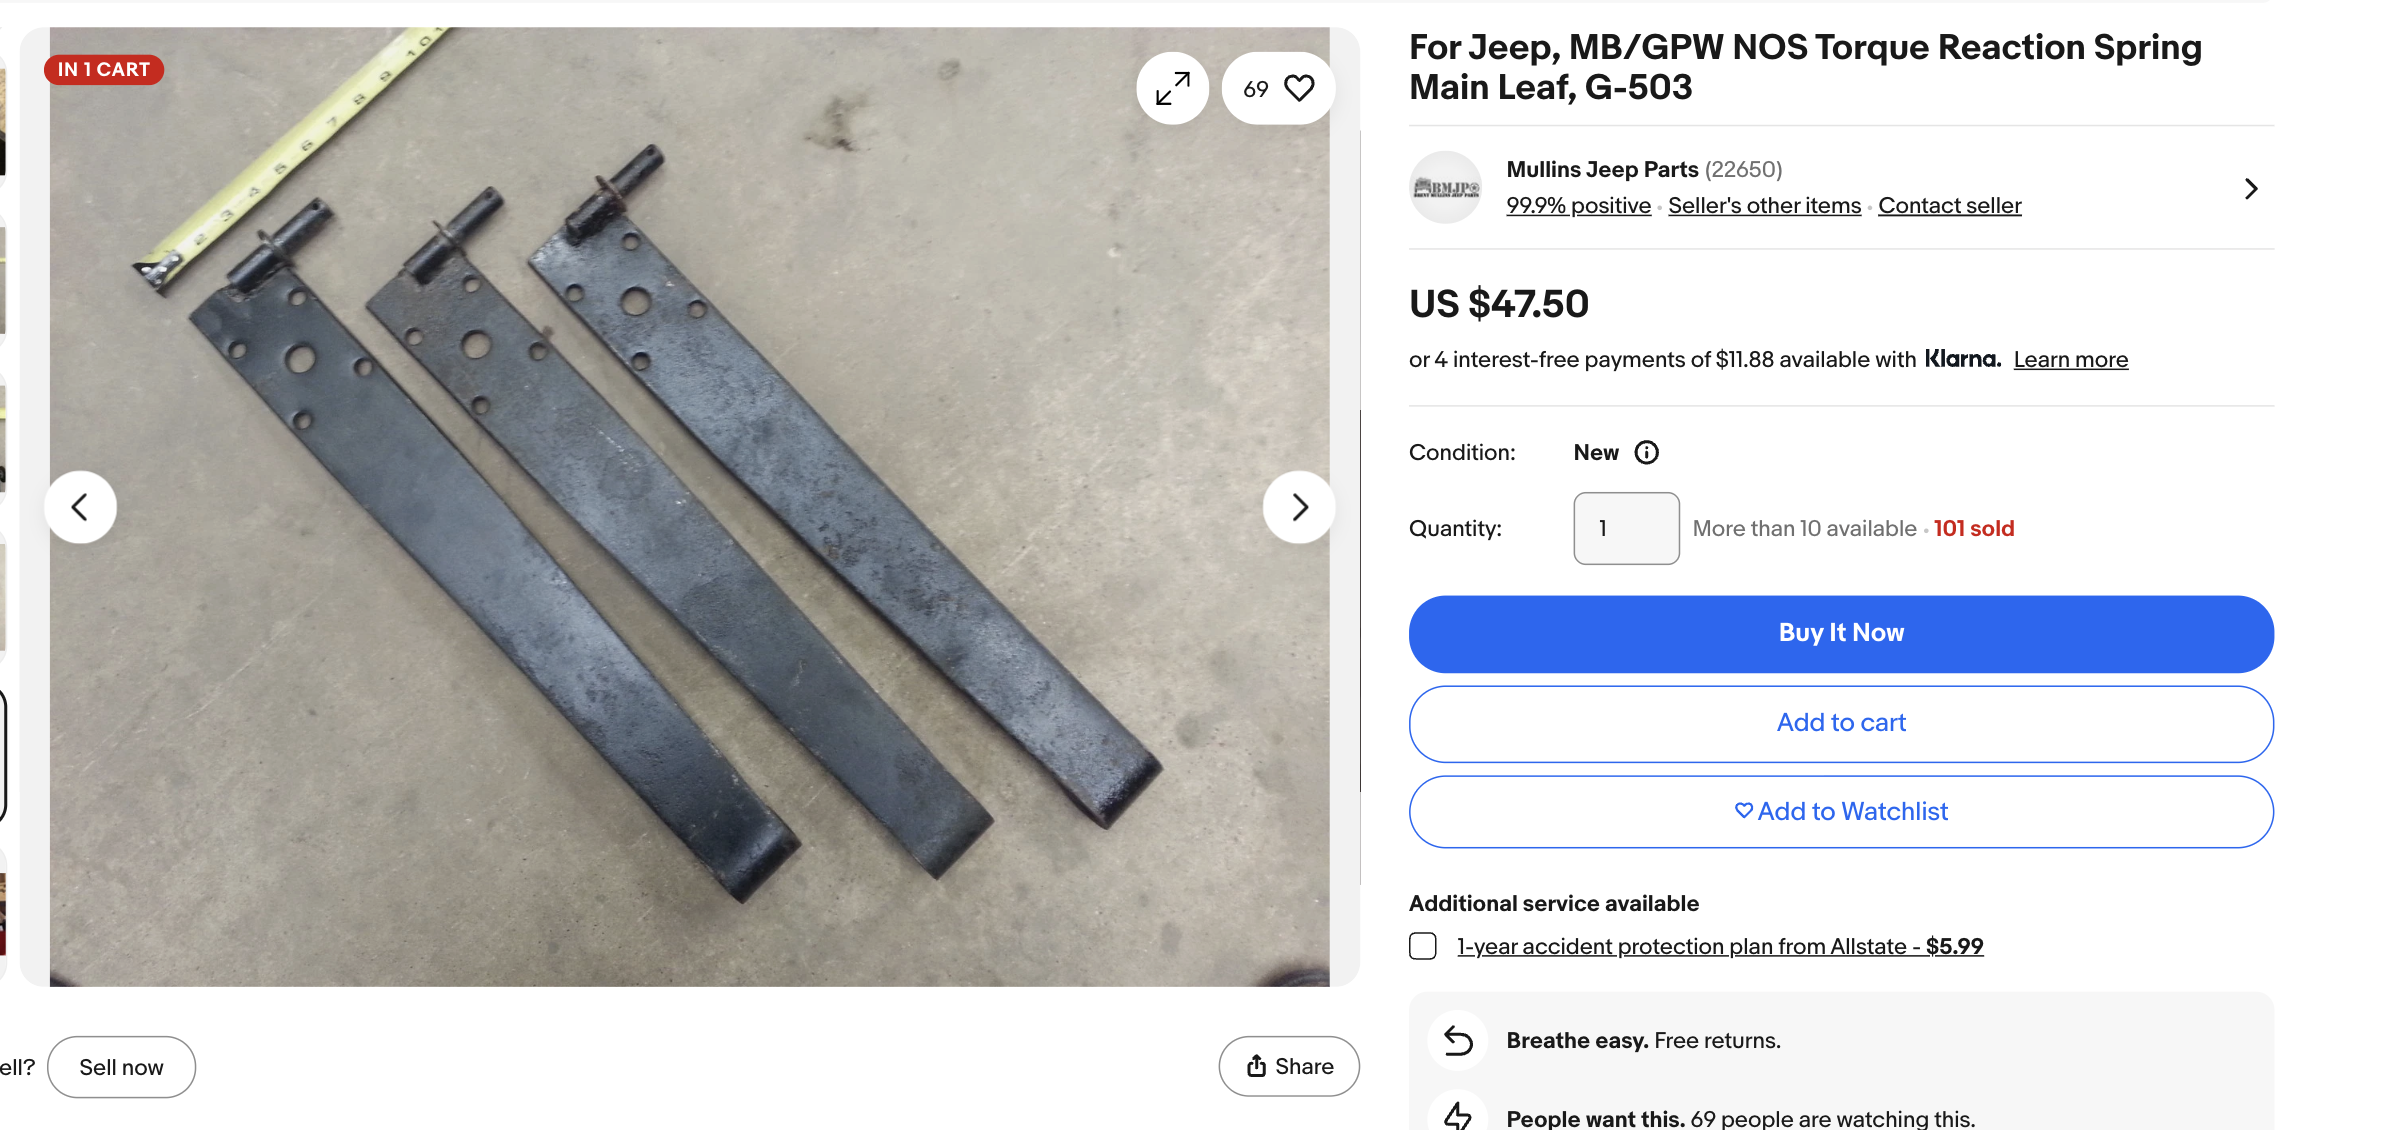Click the Add to cart button

tap(1840, 723)
